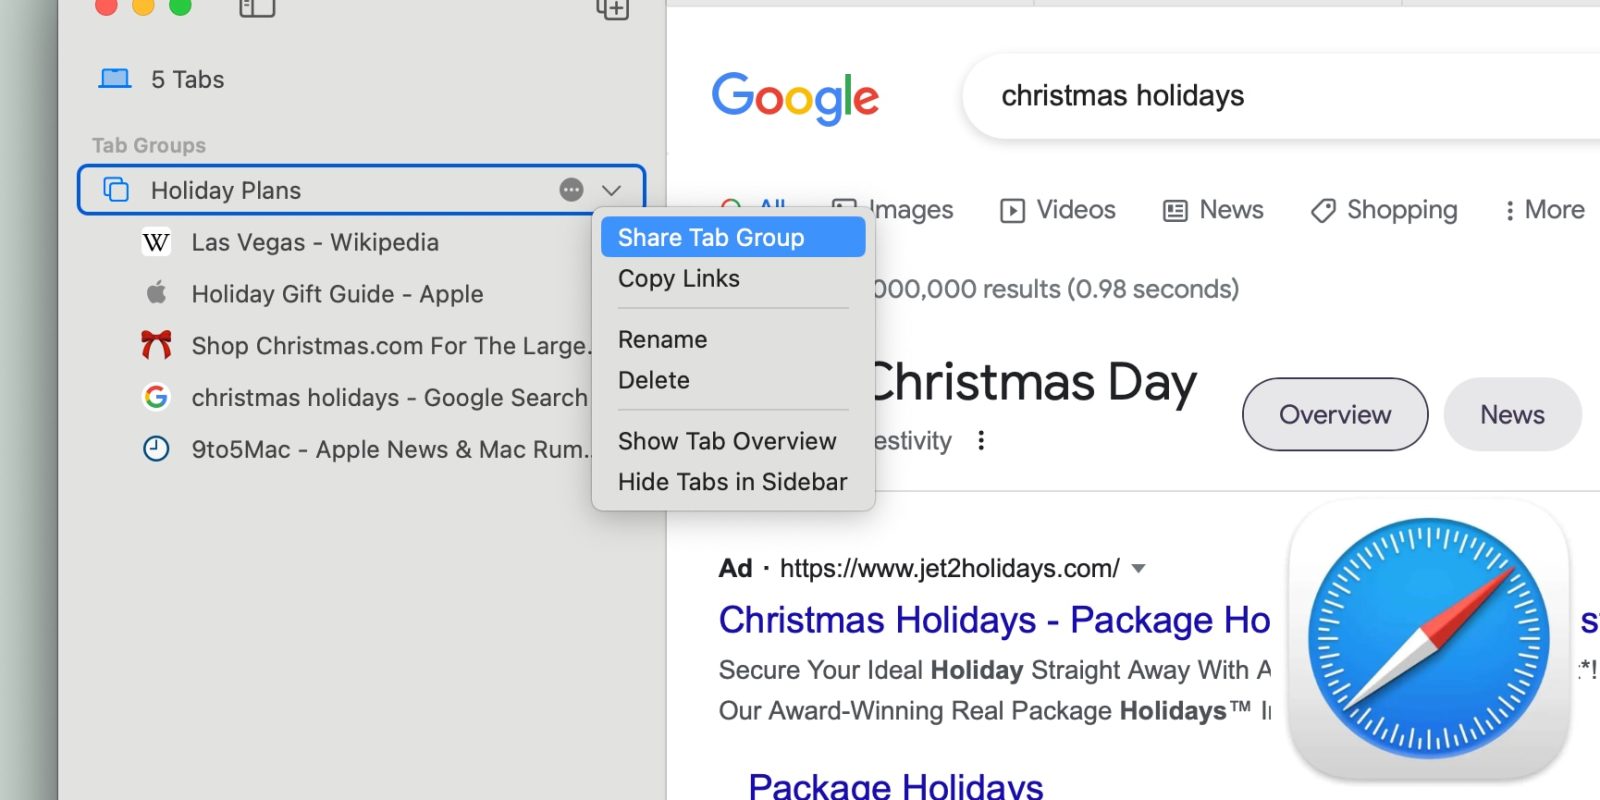Select Copy Links in the menu
The width and height of the screenshot is (1600, 800).
(x=679, y=279)
